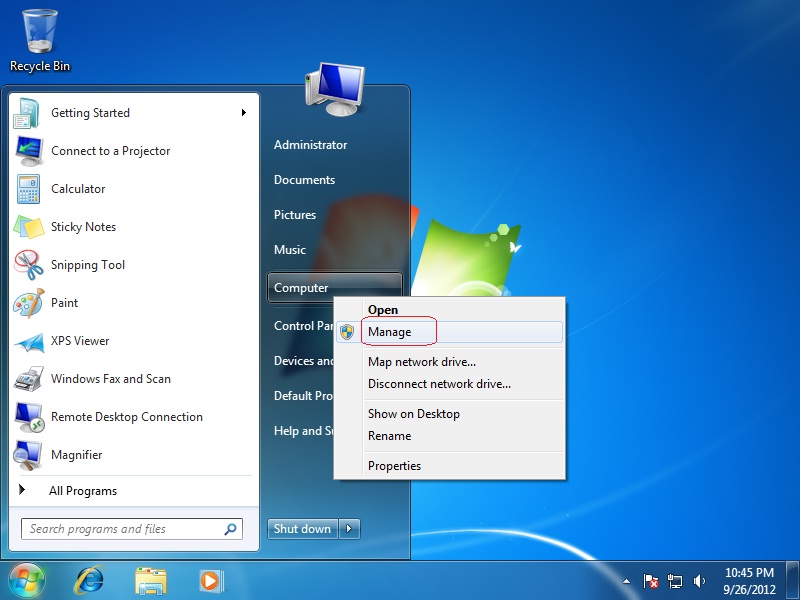Viewport: 800px width, 600px height.
Task: Click Computer in the Start menu
Action: pyautogui.click(x=335, y=288)
